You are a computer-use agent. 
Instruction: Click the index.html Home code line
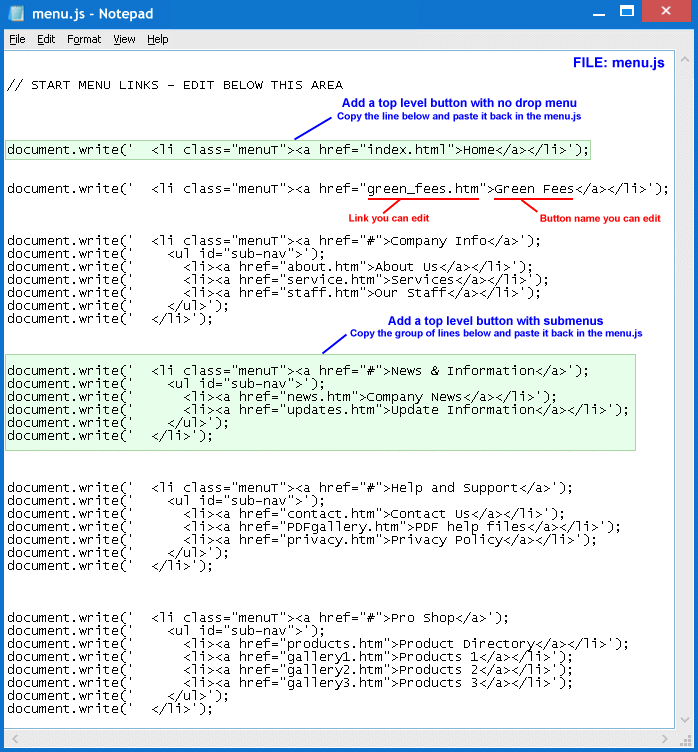coord(298,150)
